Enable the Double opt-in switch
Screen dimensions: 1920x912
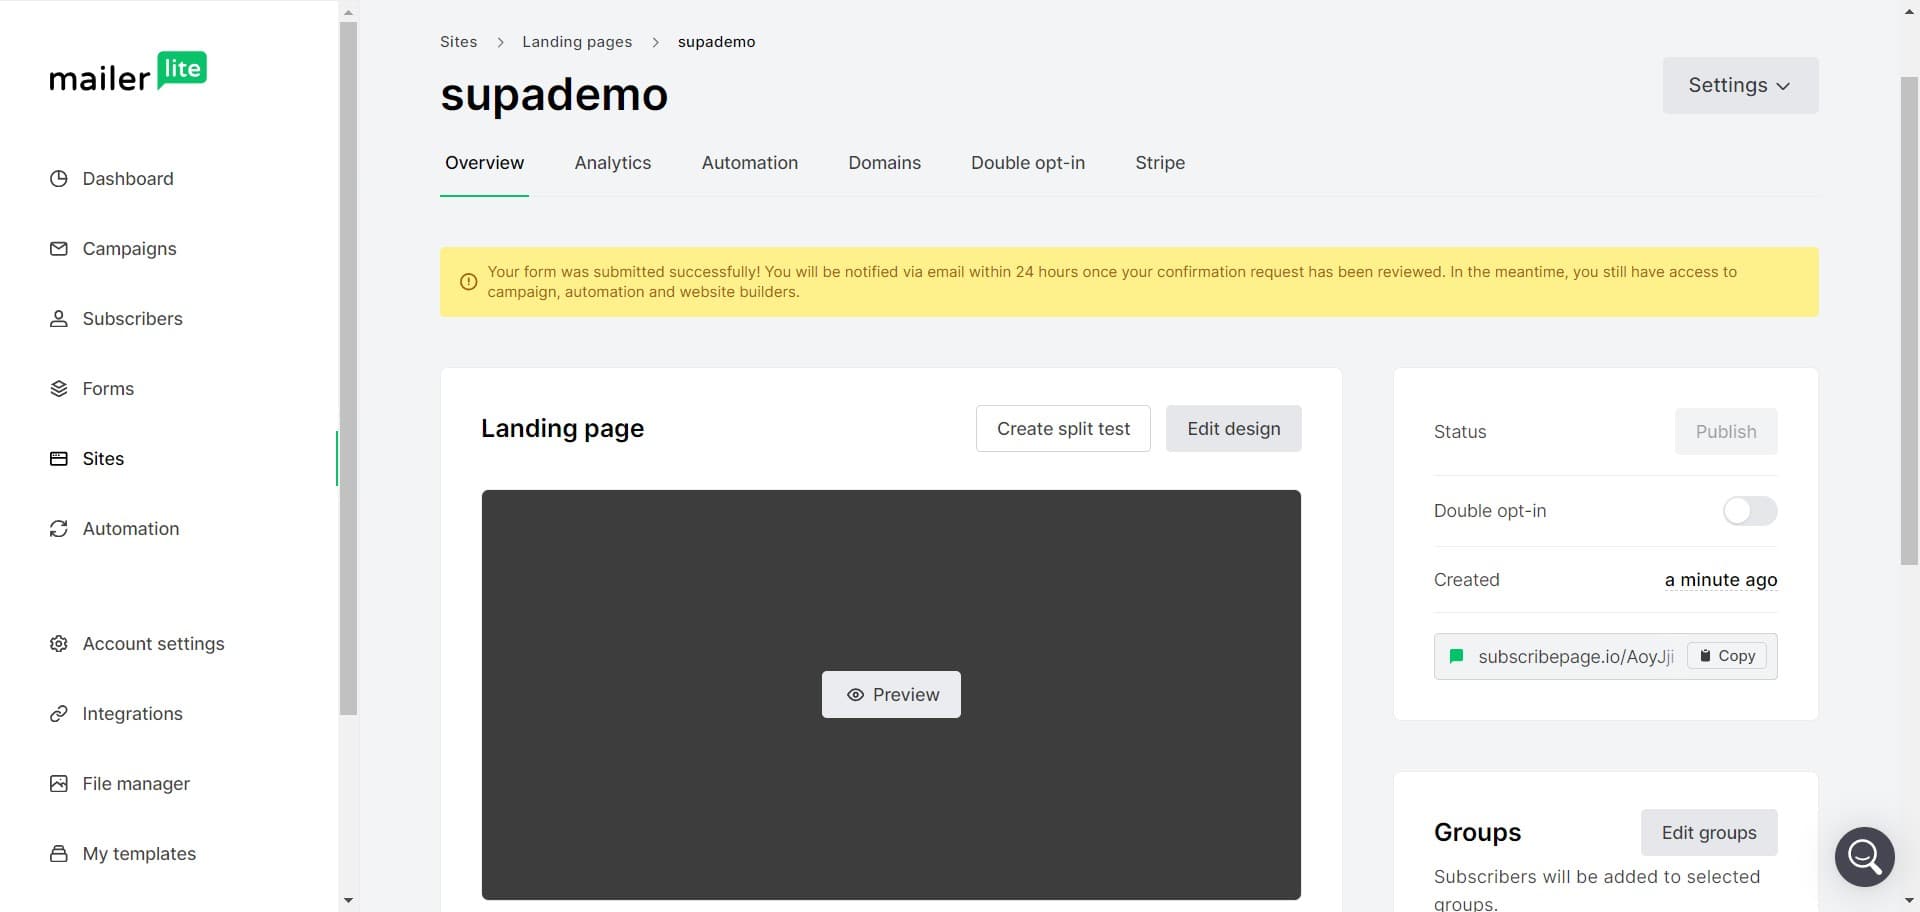click(1749, 511)
